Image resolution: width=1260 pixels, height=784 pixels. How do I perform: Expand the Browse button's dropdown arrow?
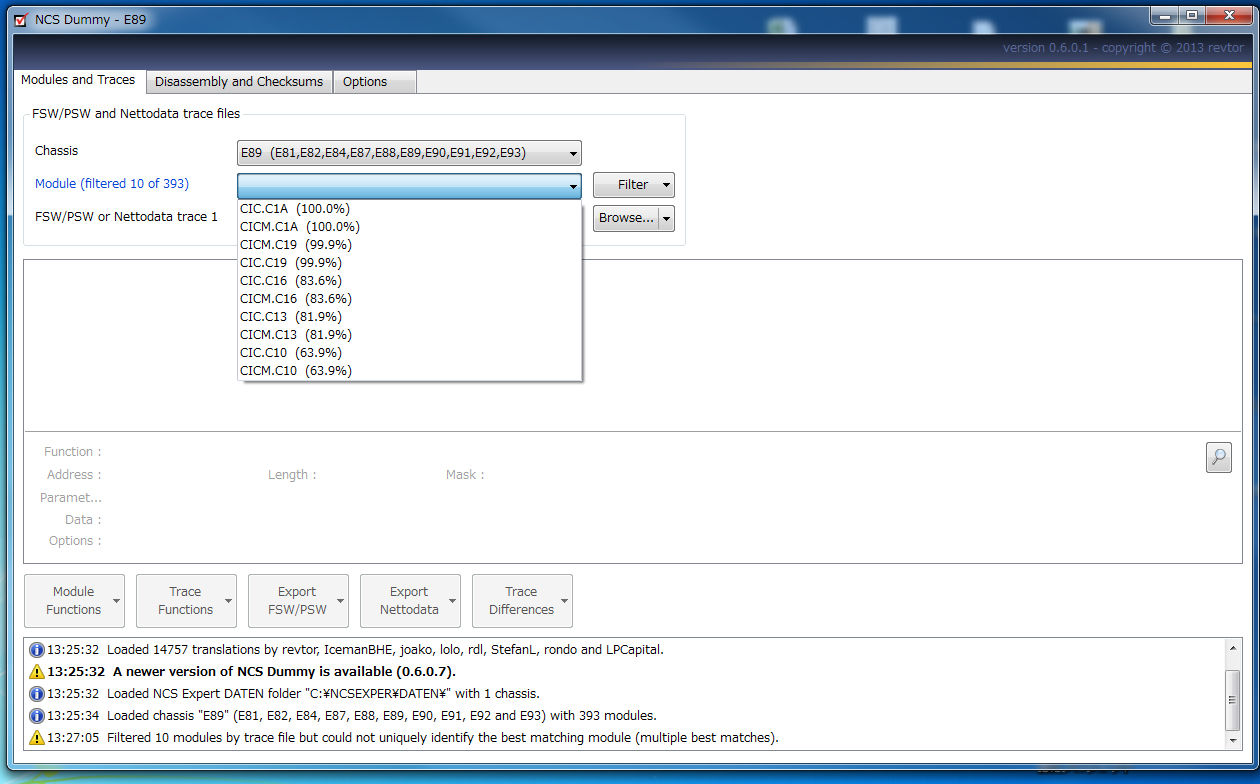(x=667, y=218)
